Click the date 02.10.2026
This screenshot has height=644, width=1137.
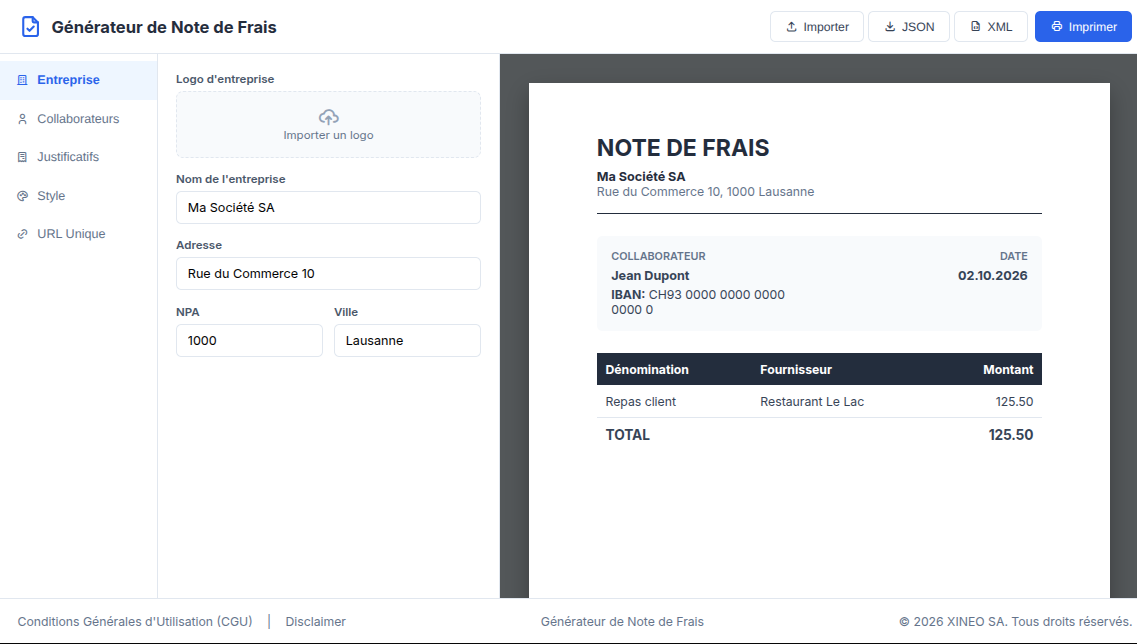tap(993, 276)
